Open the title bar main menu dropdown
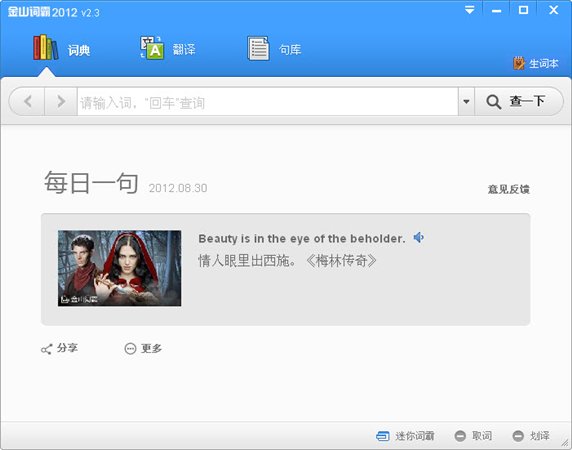The height and width of the screenshot is (450, 572). (470, 10)
